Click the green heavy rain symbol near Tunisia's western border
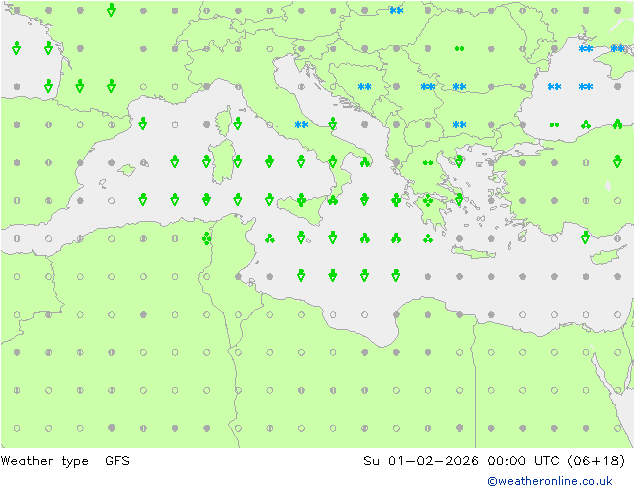Screen dimensions: 634x490 click(207, 239)
